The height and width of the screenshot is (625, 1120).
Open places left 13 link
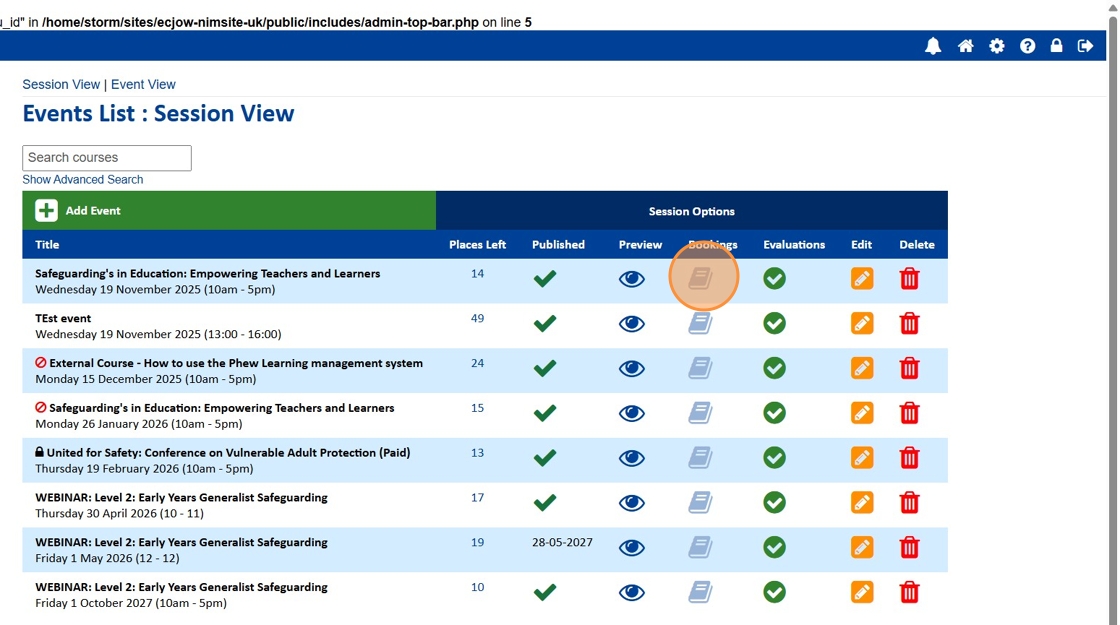(477, 453)
